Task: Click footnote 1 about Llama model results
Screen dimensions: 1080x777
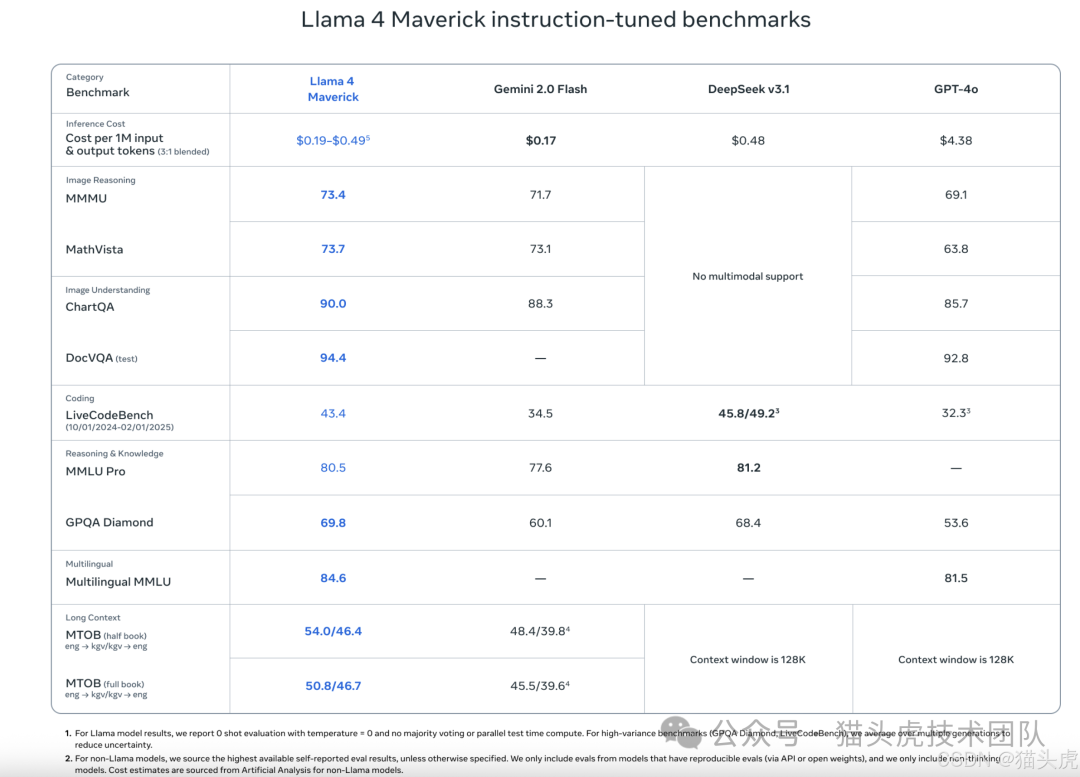Action: tap(537, 739)
